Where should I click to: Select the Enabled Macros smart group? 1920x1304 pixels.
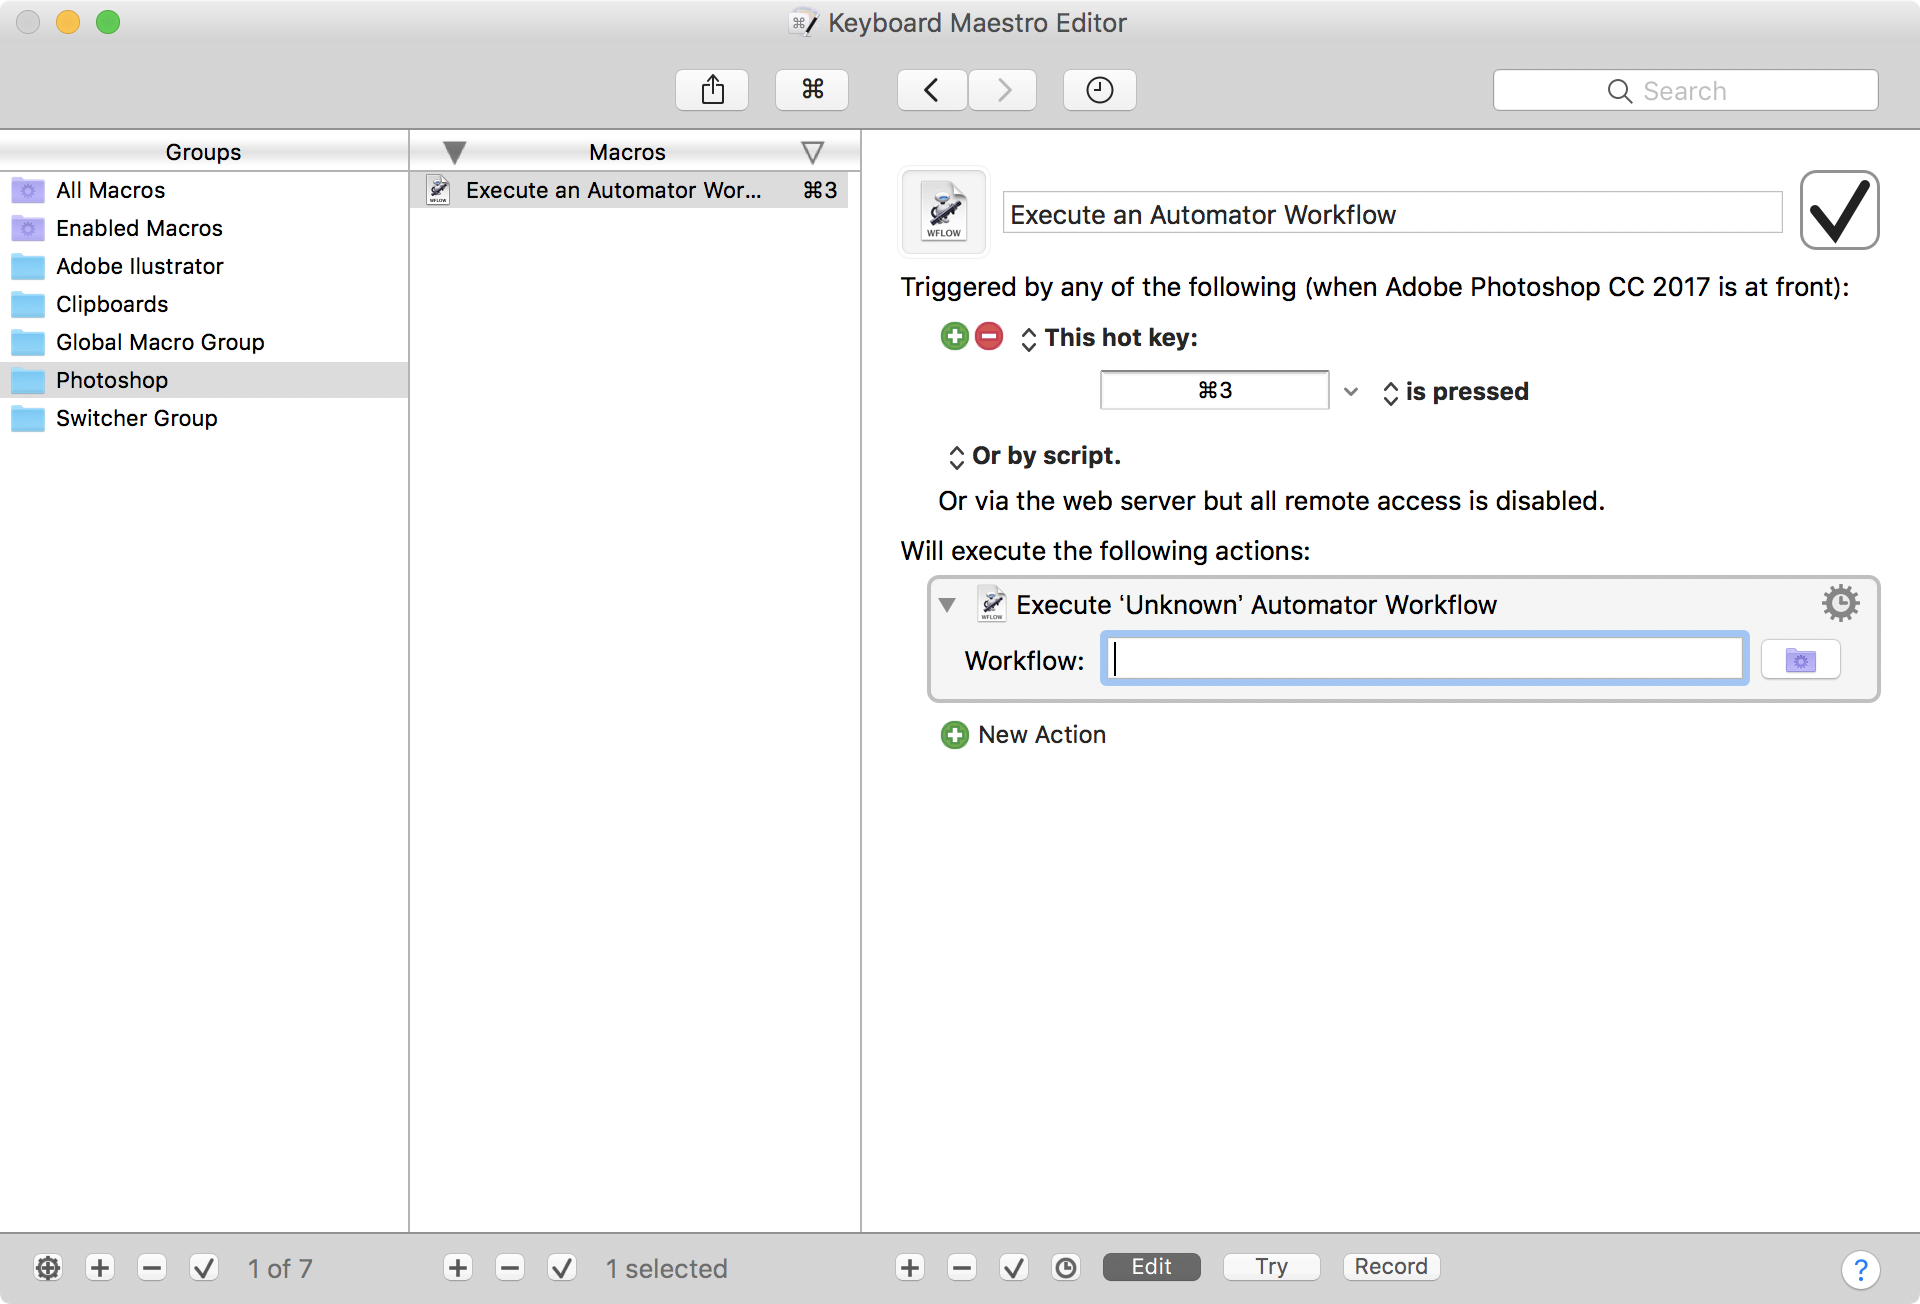[204, 228]
